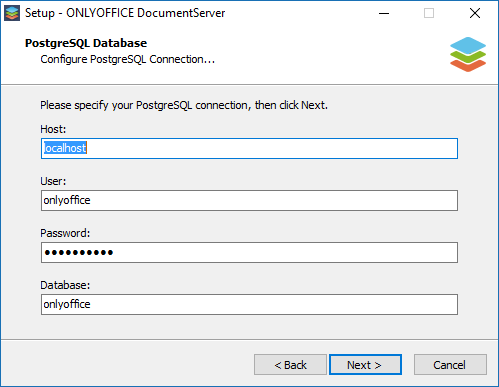Screen dimensions: 499x387
Task: Click the window title "Setup - ONLYOFFICE DocumentServer"
Action: pos(125,13)
